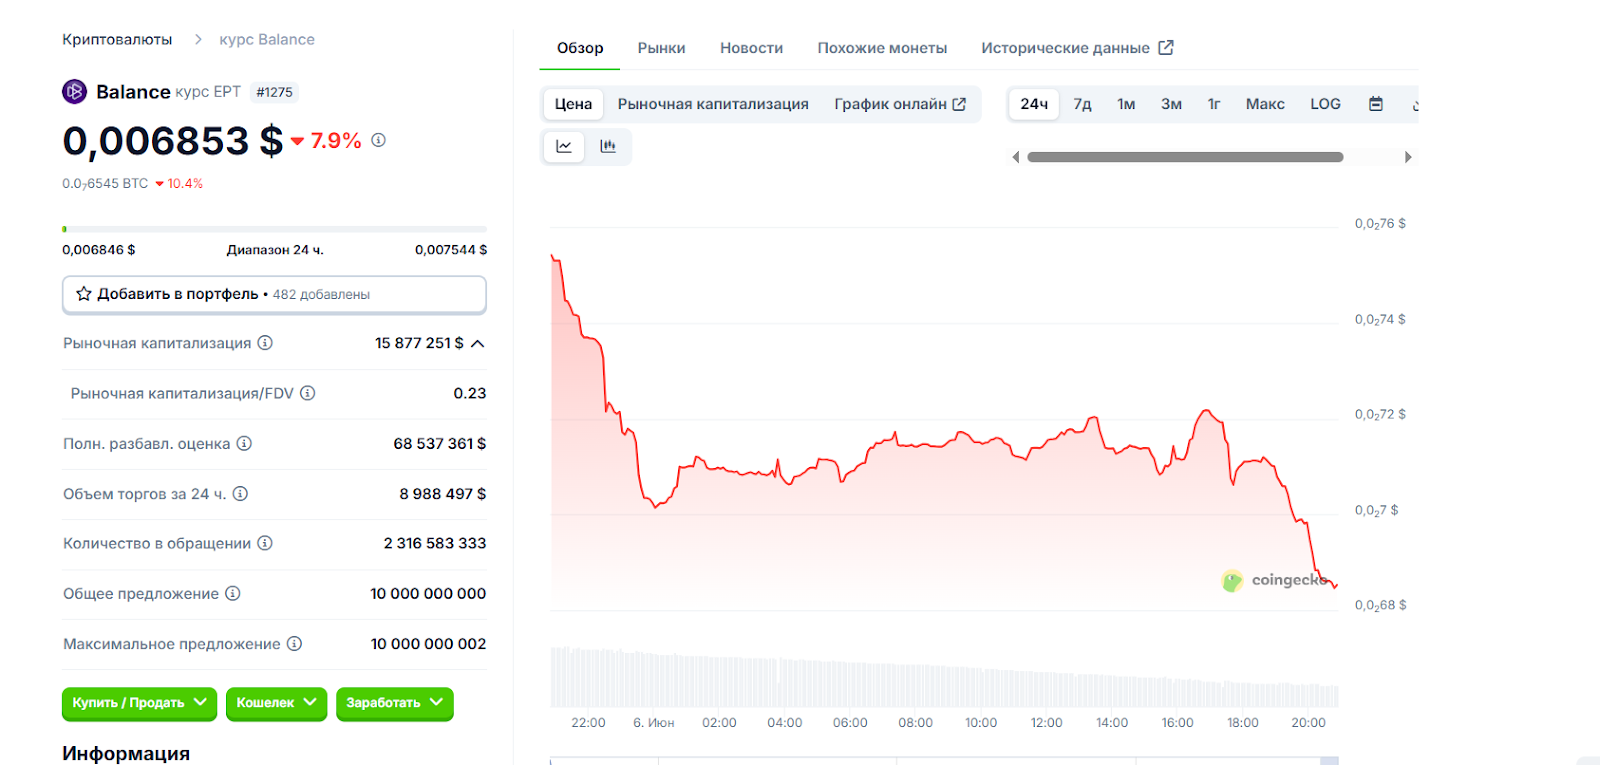The width and height of the screenshot is (1600, 765).
Task: Open the Исторические данные tab
Action: 1077,48
